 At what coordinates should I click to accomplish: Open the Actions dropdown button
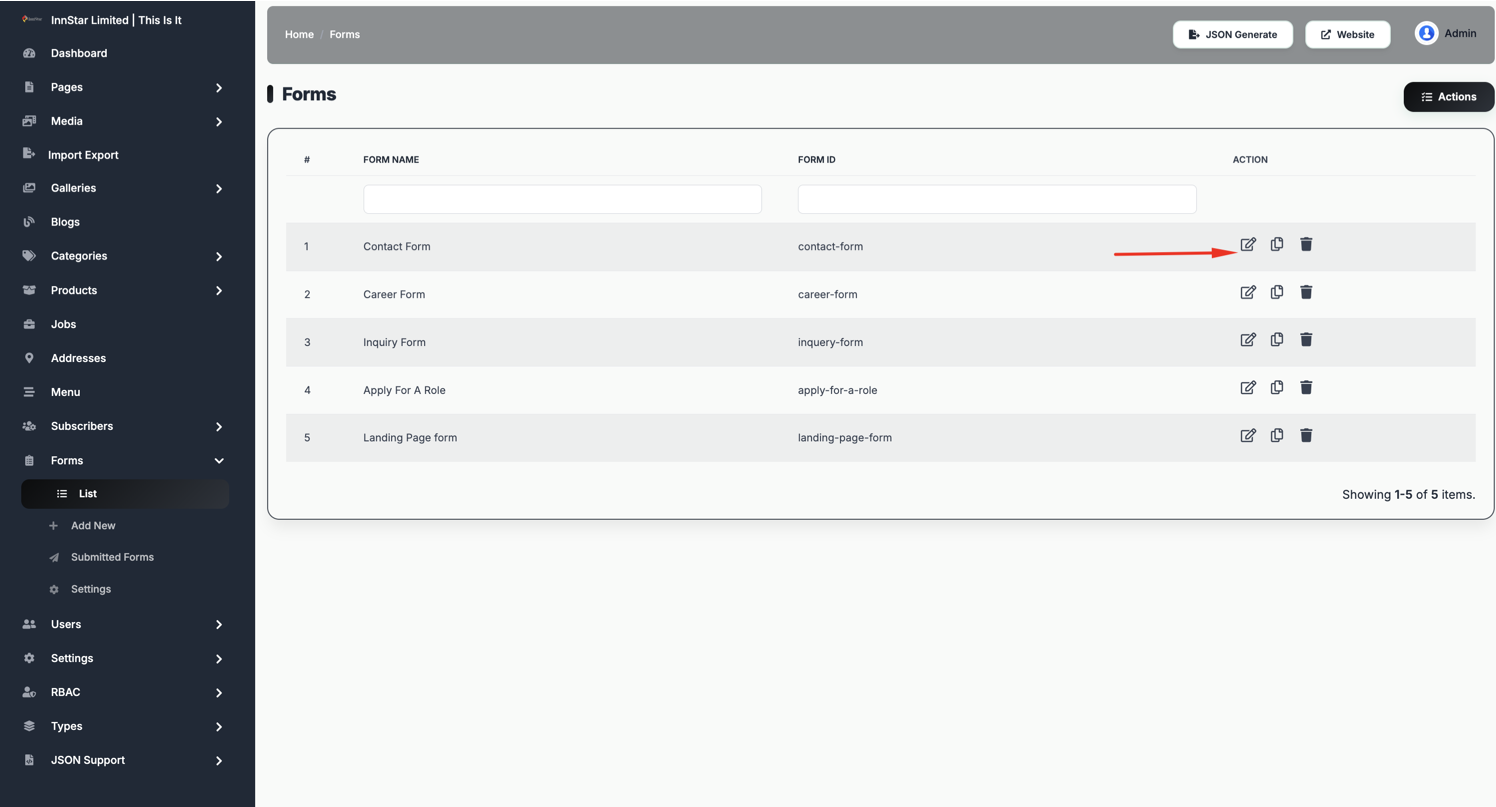pyautogui.click(x=1448, y=97)
